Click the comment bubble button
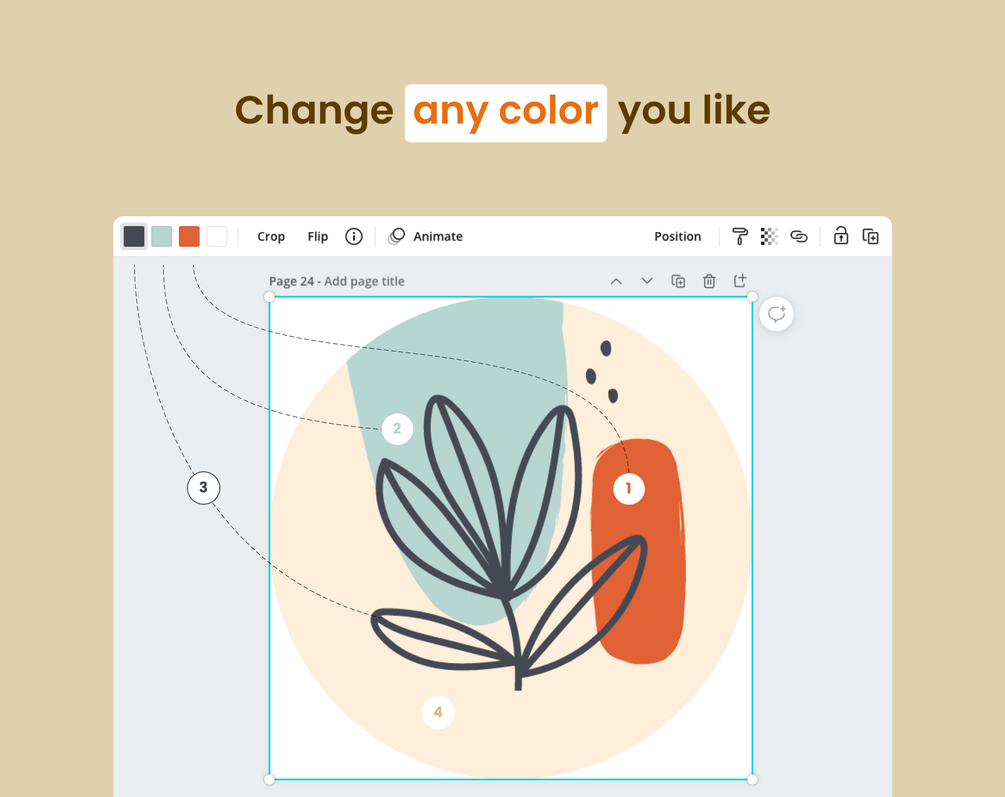The image size is (1005, 797). pyautogui.click(x=776, y=314)
